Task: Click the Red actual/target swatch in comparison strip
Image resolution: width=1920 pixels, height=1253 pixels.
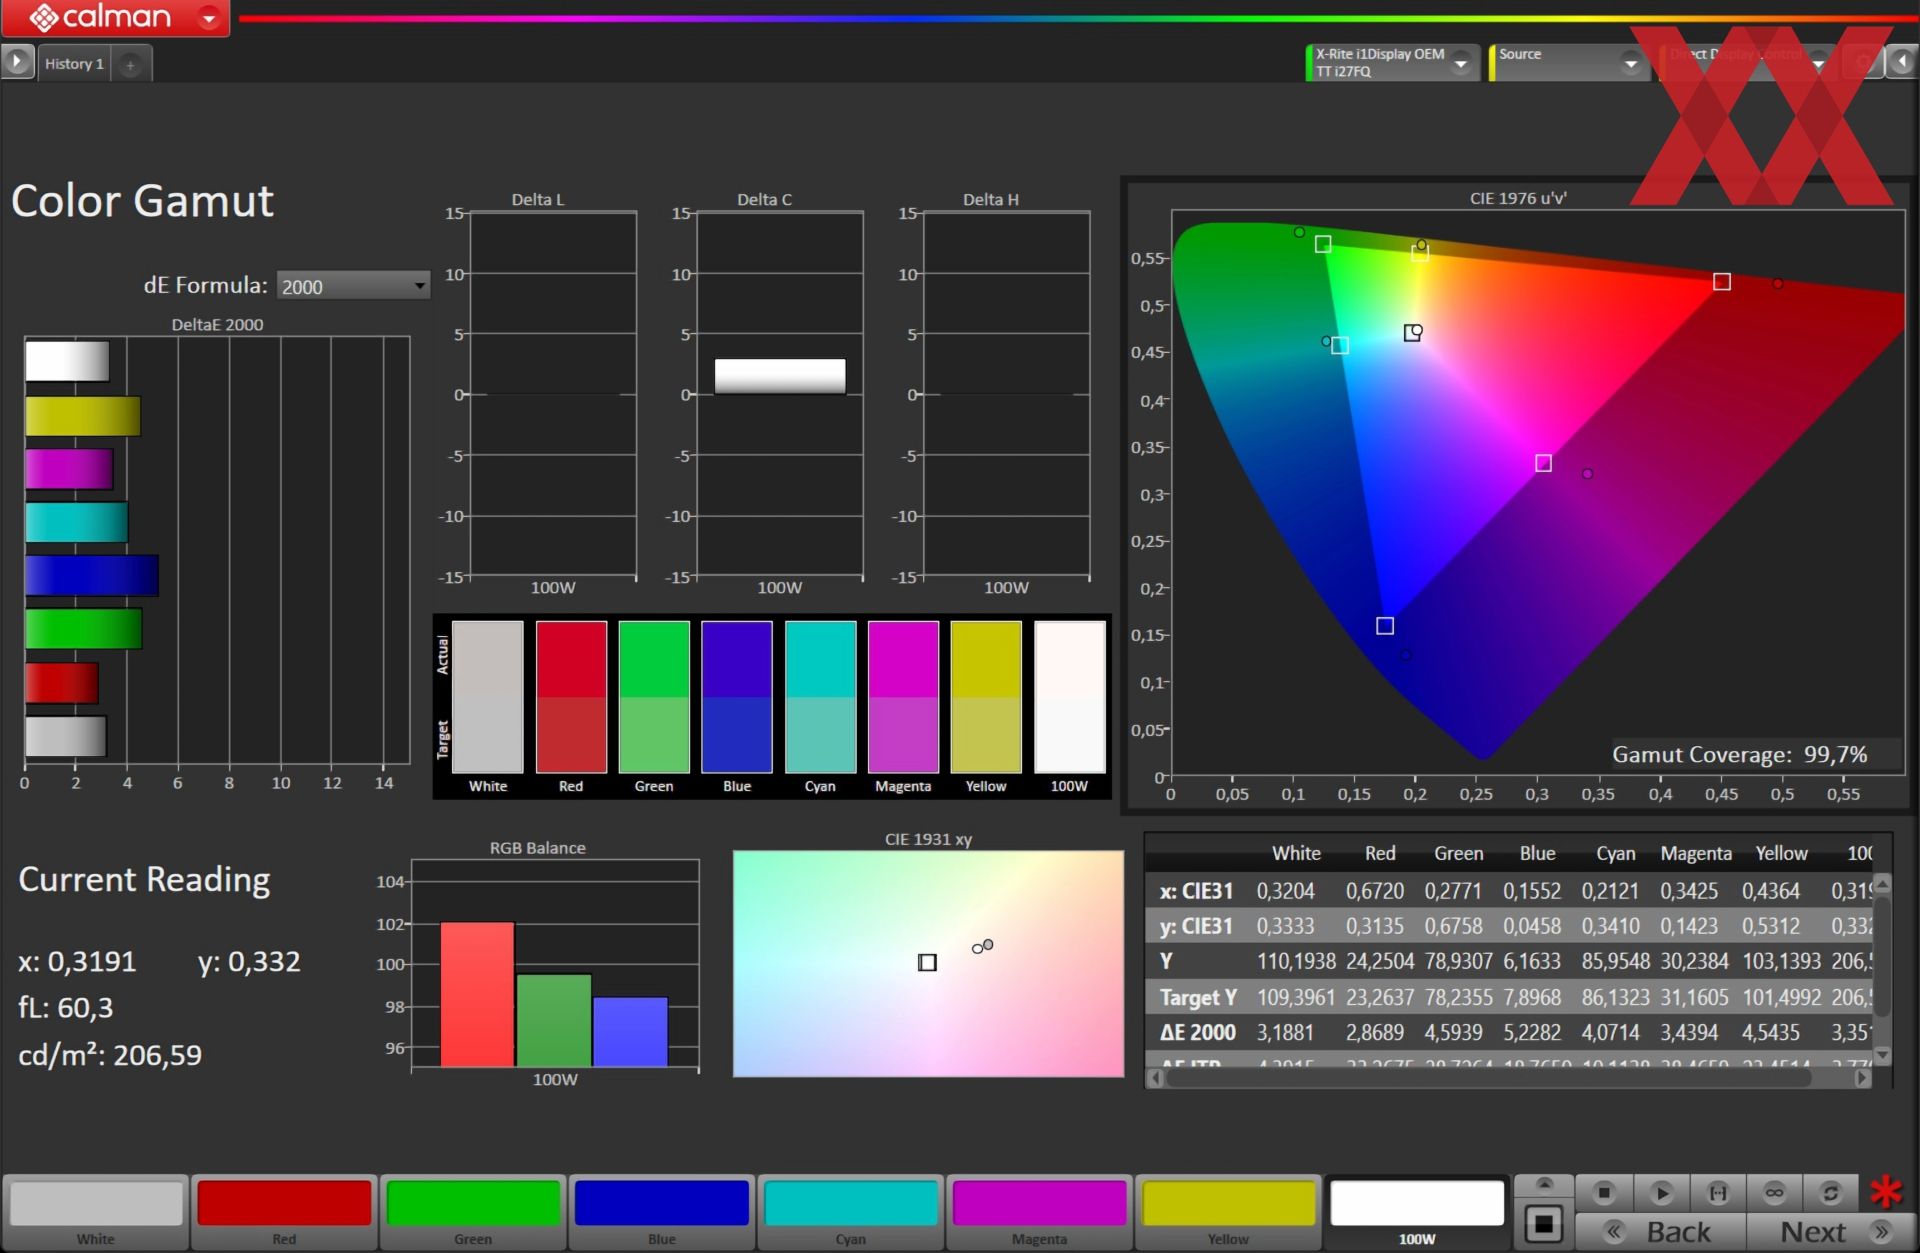Action: coord(571,697)
